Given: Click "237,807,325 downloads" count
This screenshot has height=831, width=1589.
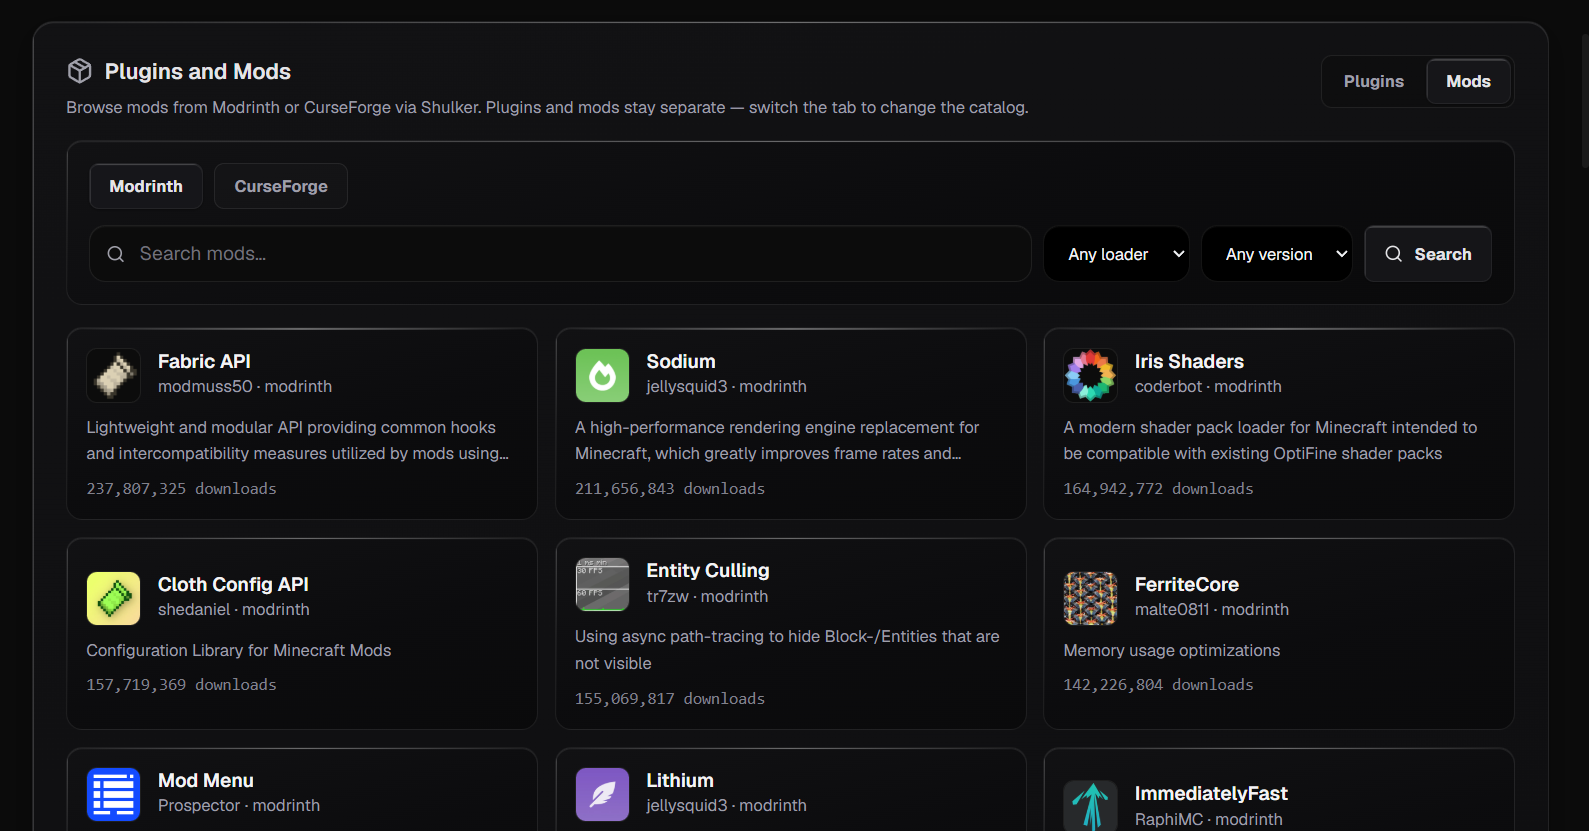Looking at the screenshot, I should pos(181,488).
